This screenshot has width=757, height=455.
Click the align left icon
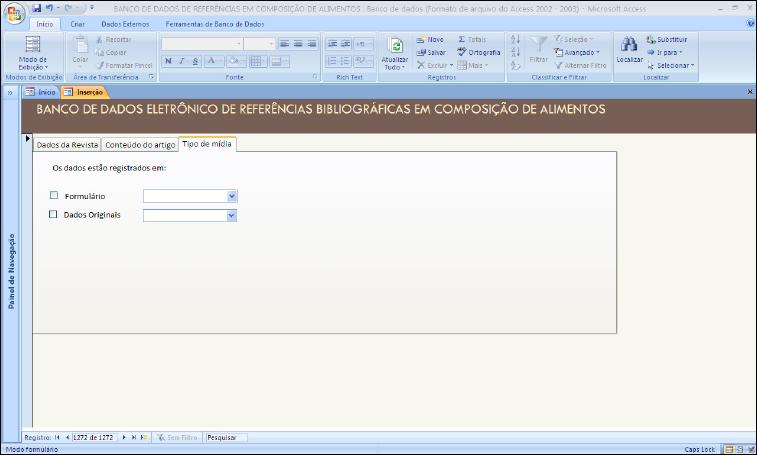pos(284,44)
